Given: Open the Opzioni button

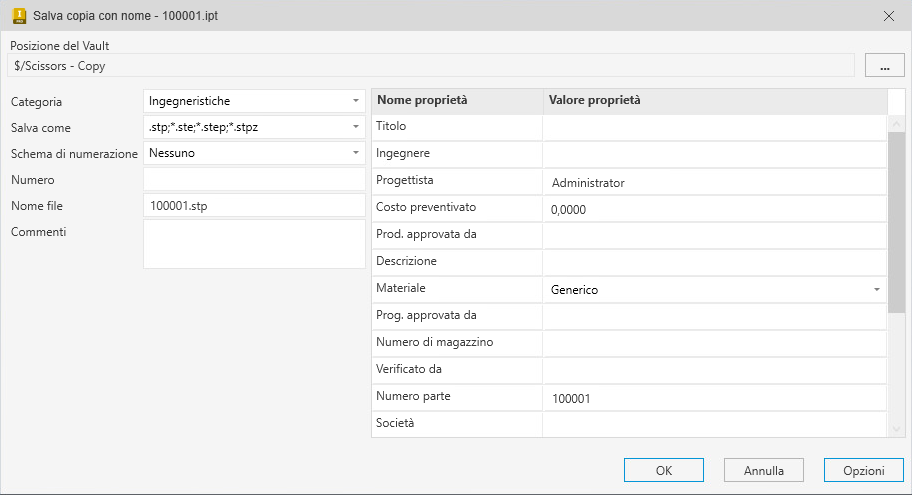Looking at the screenshot, I should click(863, 470).
